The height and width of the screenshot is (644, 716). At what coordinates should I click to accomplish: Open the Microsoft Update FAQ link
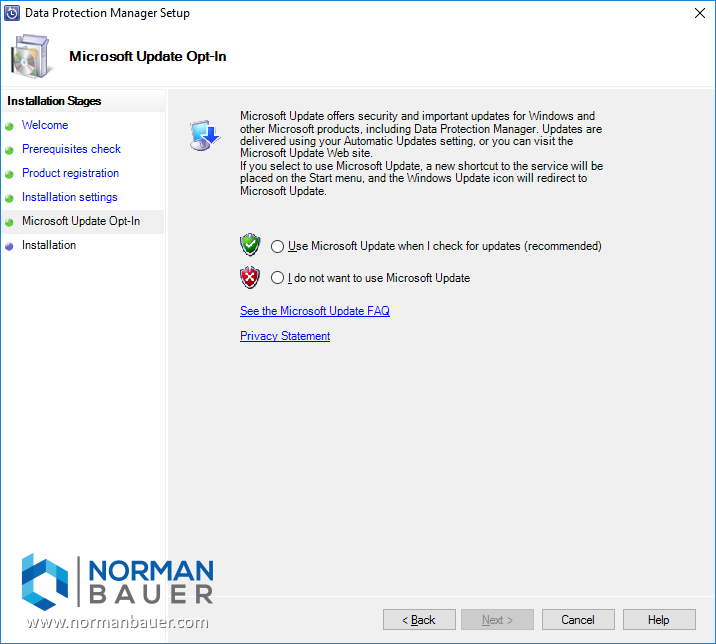pyautogui.click(x=315, y=311)
